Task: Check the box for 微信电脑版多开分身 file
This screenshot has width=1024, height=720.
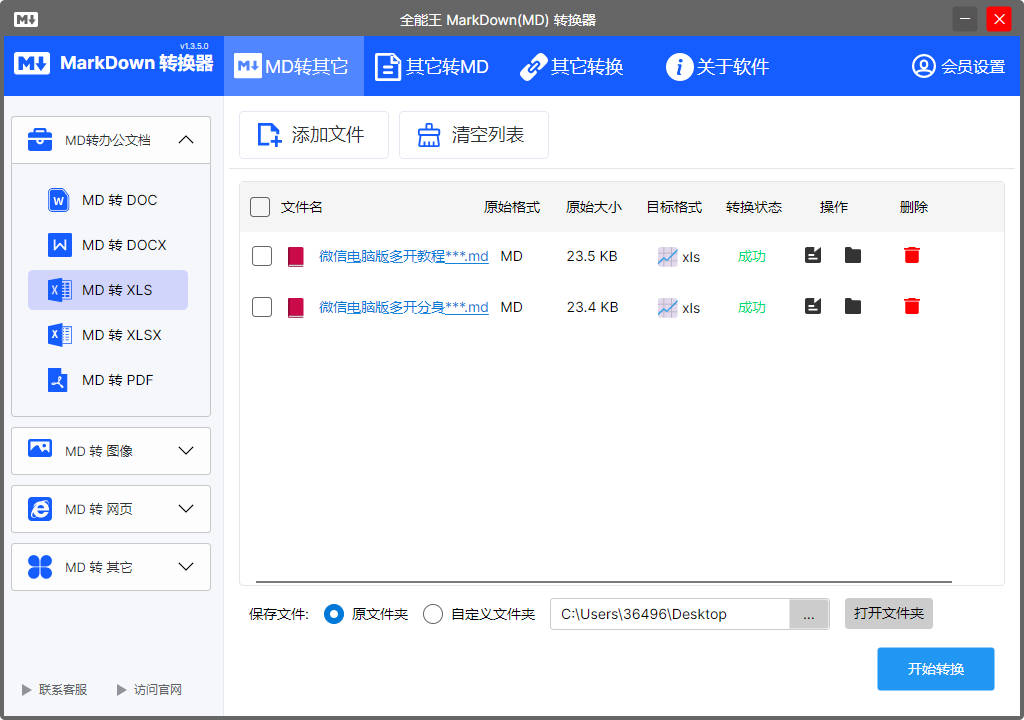Action: coord(262,307)
